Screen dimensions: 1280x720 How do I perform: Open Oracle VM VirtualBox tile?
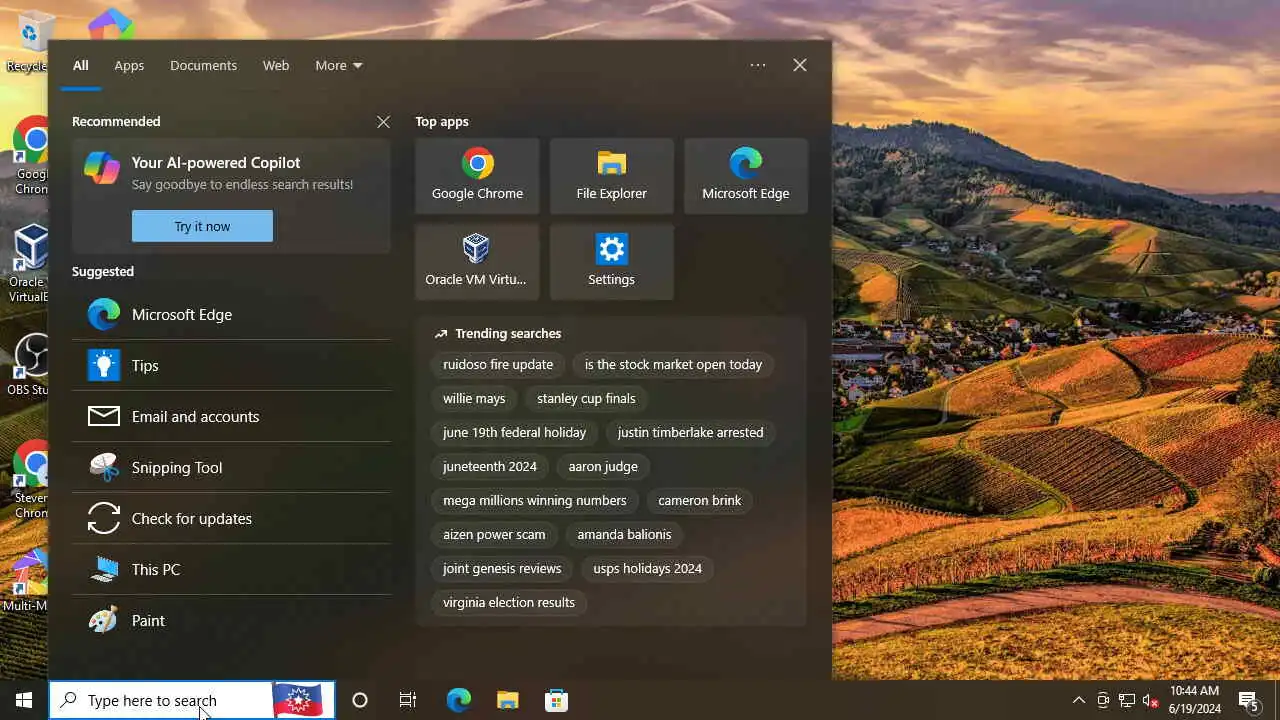click(x=477, y=262)
